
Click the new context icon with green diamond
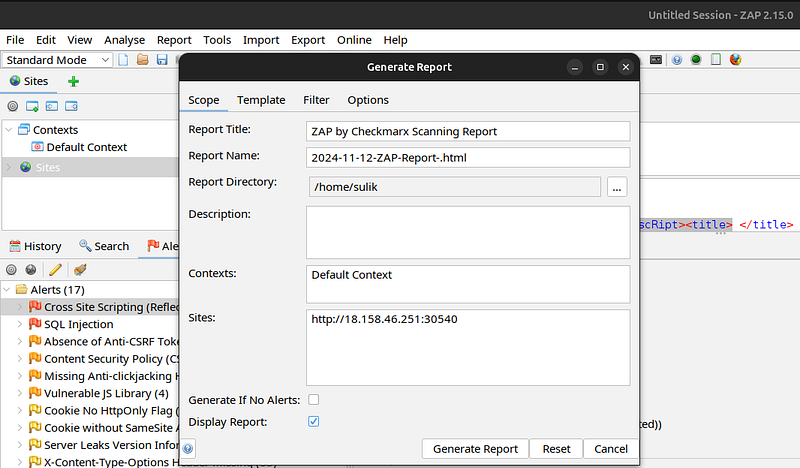pos(32,106)
